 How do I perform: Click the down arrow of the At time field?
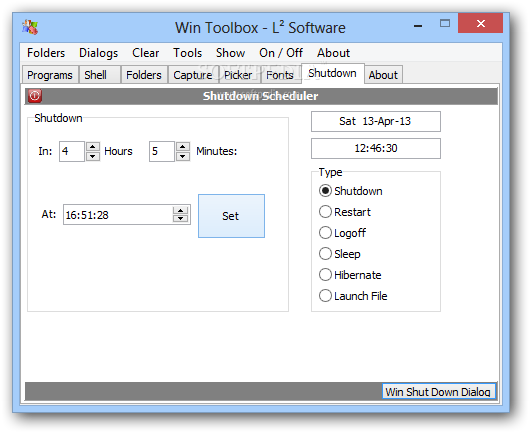click(180, 218)
